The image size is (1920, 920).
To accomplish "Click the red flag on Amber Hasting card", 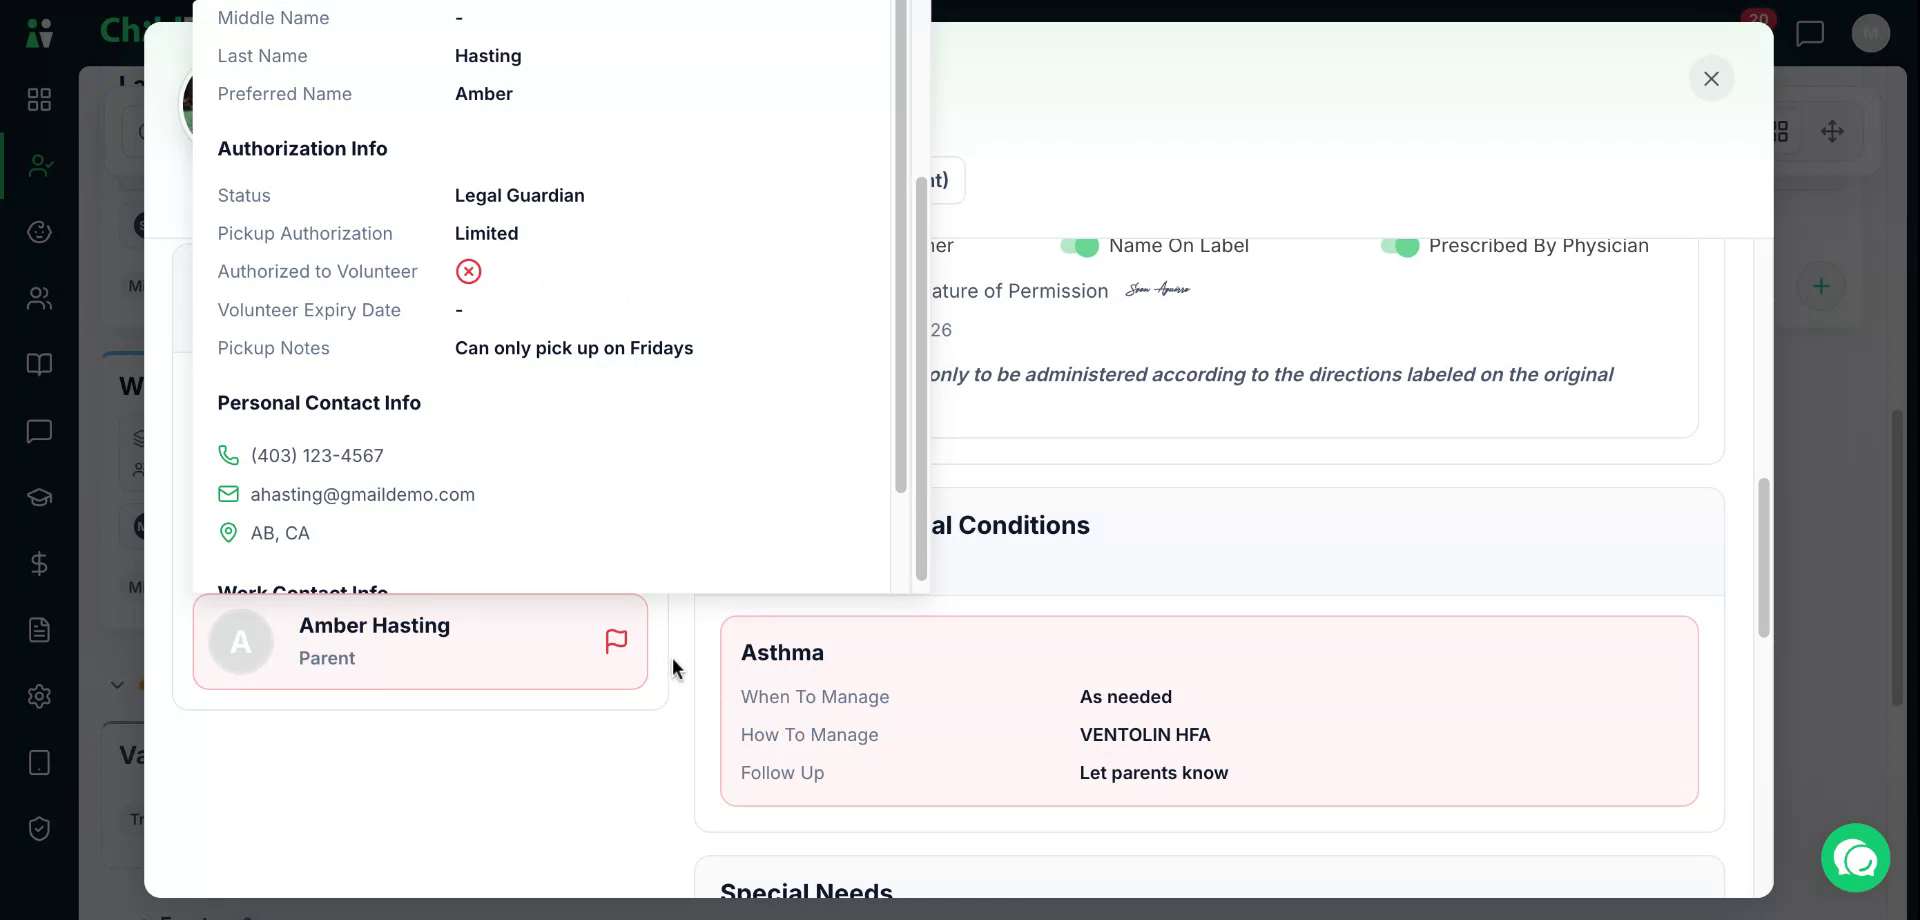I will point(616,641).
